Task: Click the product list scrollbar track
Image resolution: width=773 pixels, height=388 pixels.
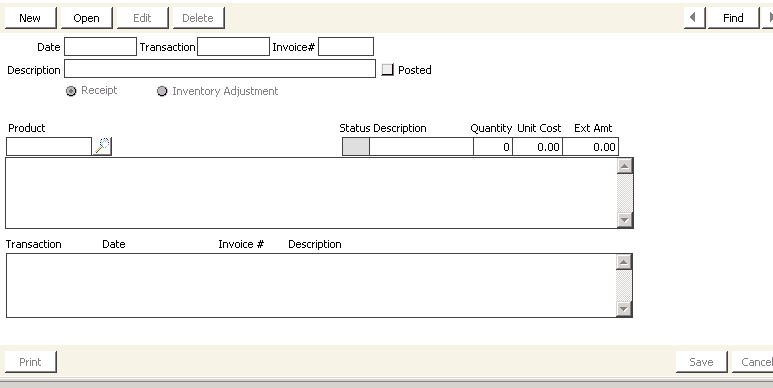Action: [x=625, y=193]
